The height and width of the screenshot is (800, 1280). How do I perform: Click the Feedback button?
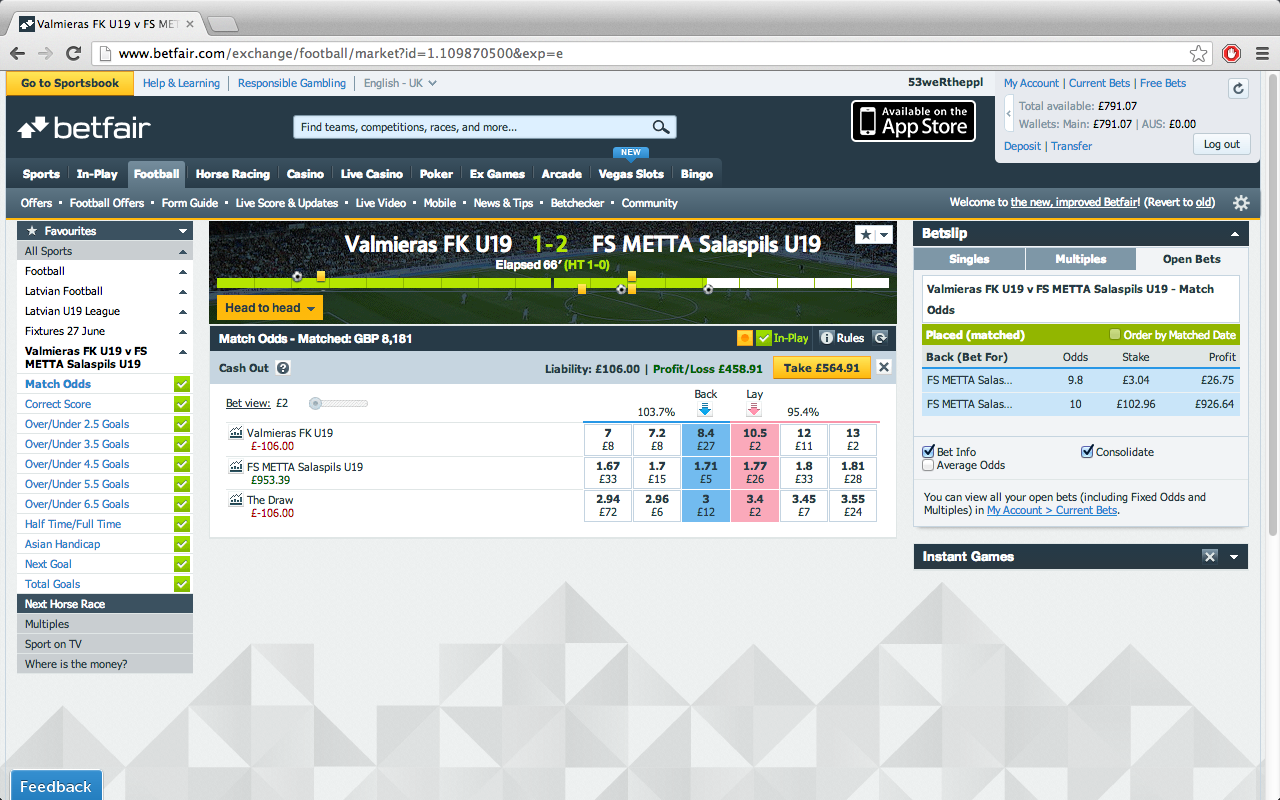tap(56, 786)
